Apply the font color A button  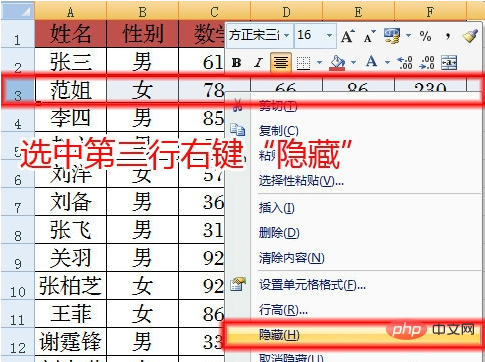(x=372, y=62)
